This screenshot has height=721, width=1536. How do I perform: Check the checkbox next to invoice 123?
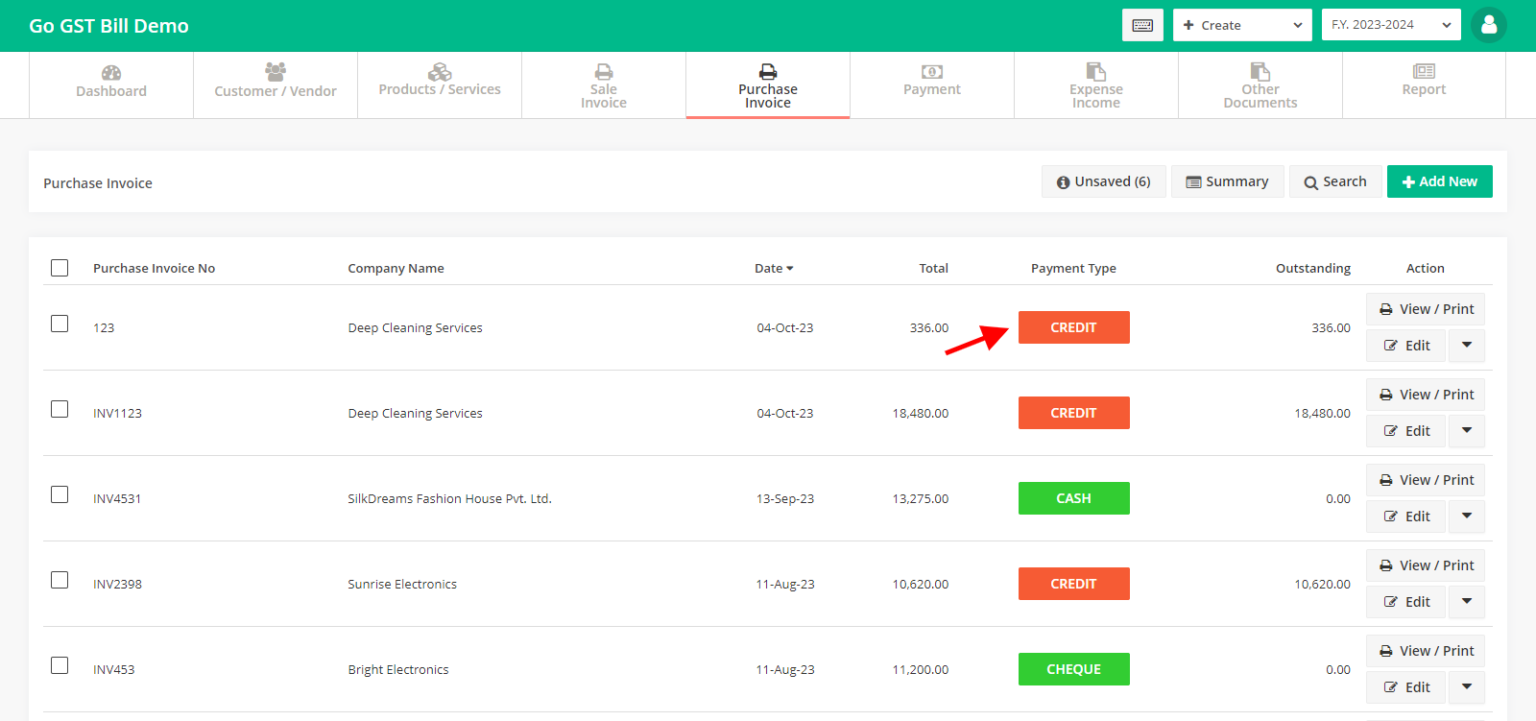59,323
